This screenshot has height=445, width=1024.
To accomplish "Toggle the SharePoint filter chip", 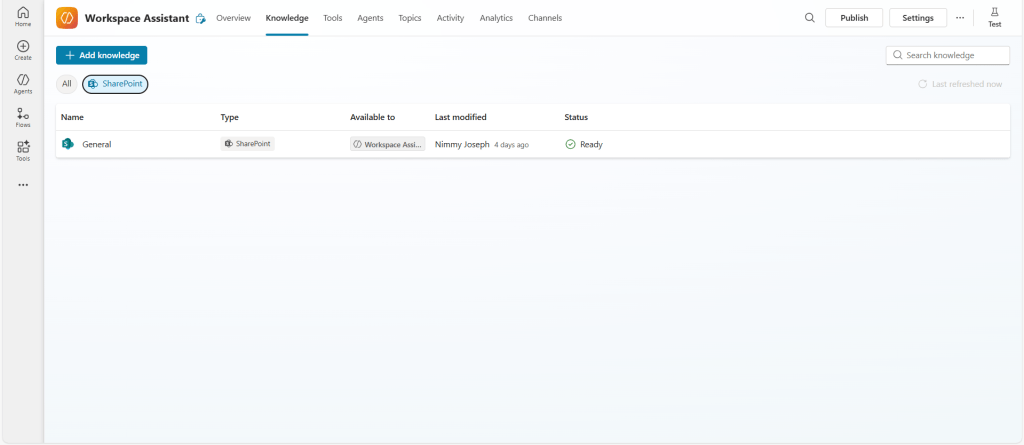I will [115, 84].
